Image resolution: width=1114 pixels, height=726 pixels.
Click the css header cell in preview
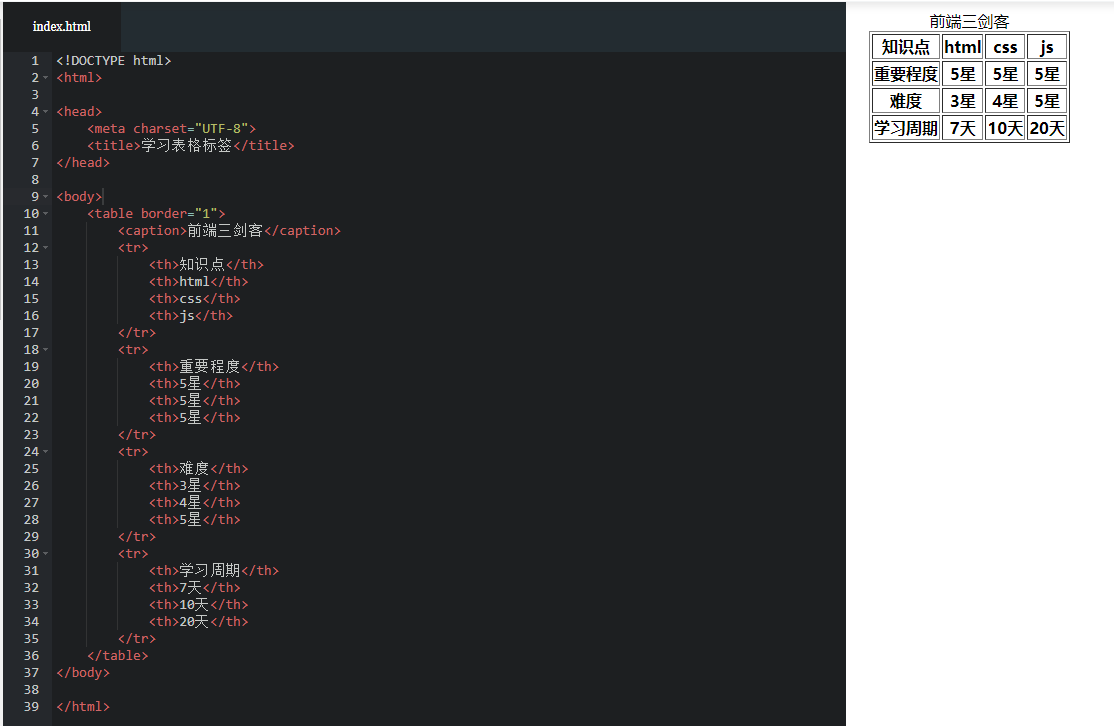point(1005,47)
